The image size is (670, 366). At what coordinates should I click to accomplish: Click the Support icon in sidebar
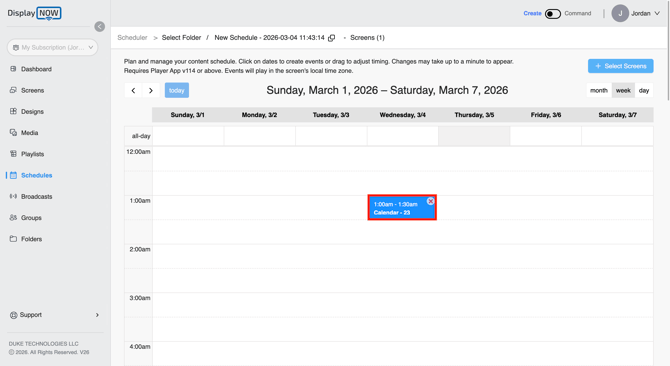13,315
